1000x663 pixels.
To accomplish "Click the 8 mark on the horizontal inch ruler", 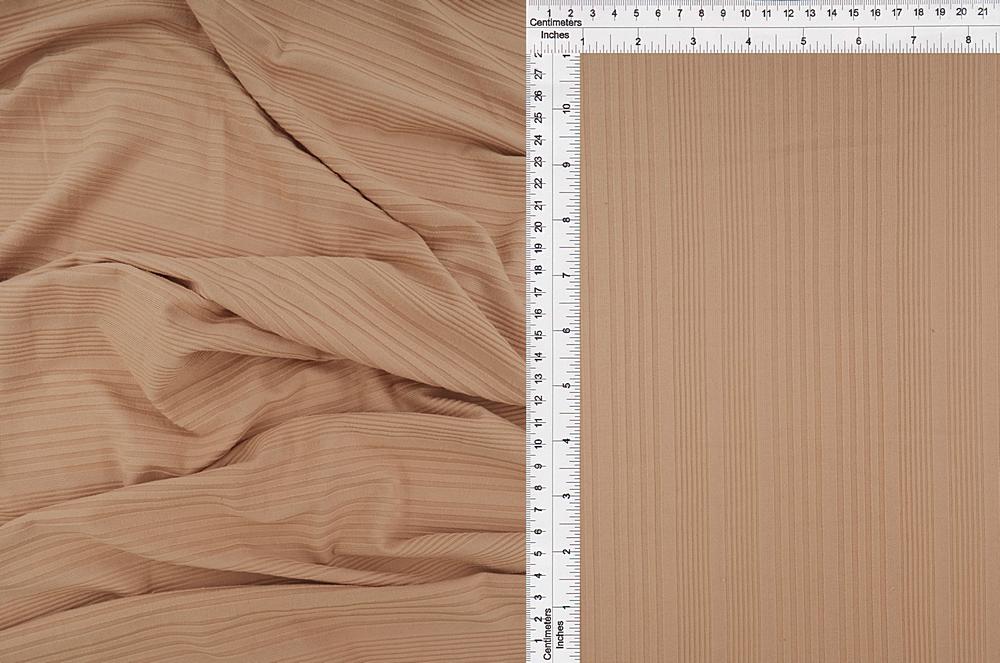I will (x=968, y=40).
